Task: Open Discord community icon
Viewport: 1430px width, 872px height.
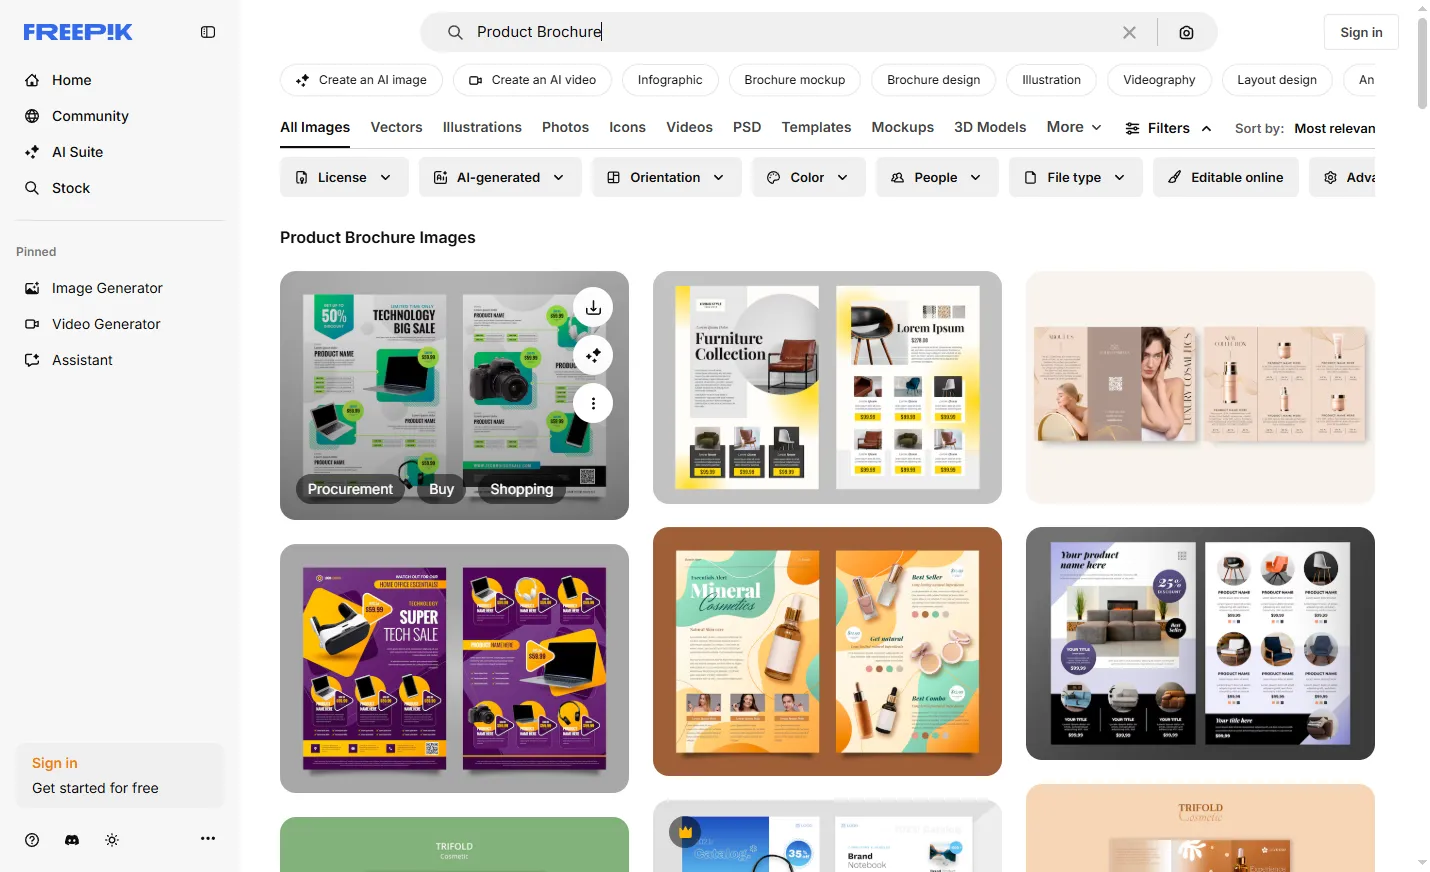Action: (72, 840)
